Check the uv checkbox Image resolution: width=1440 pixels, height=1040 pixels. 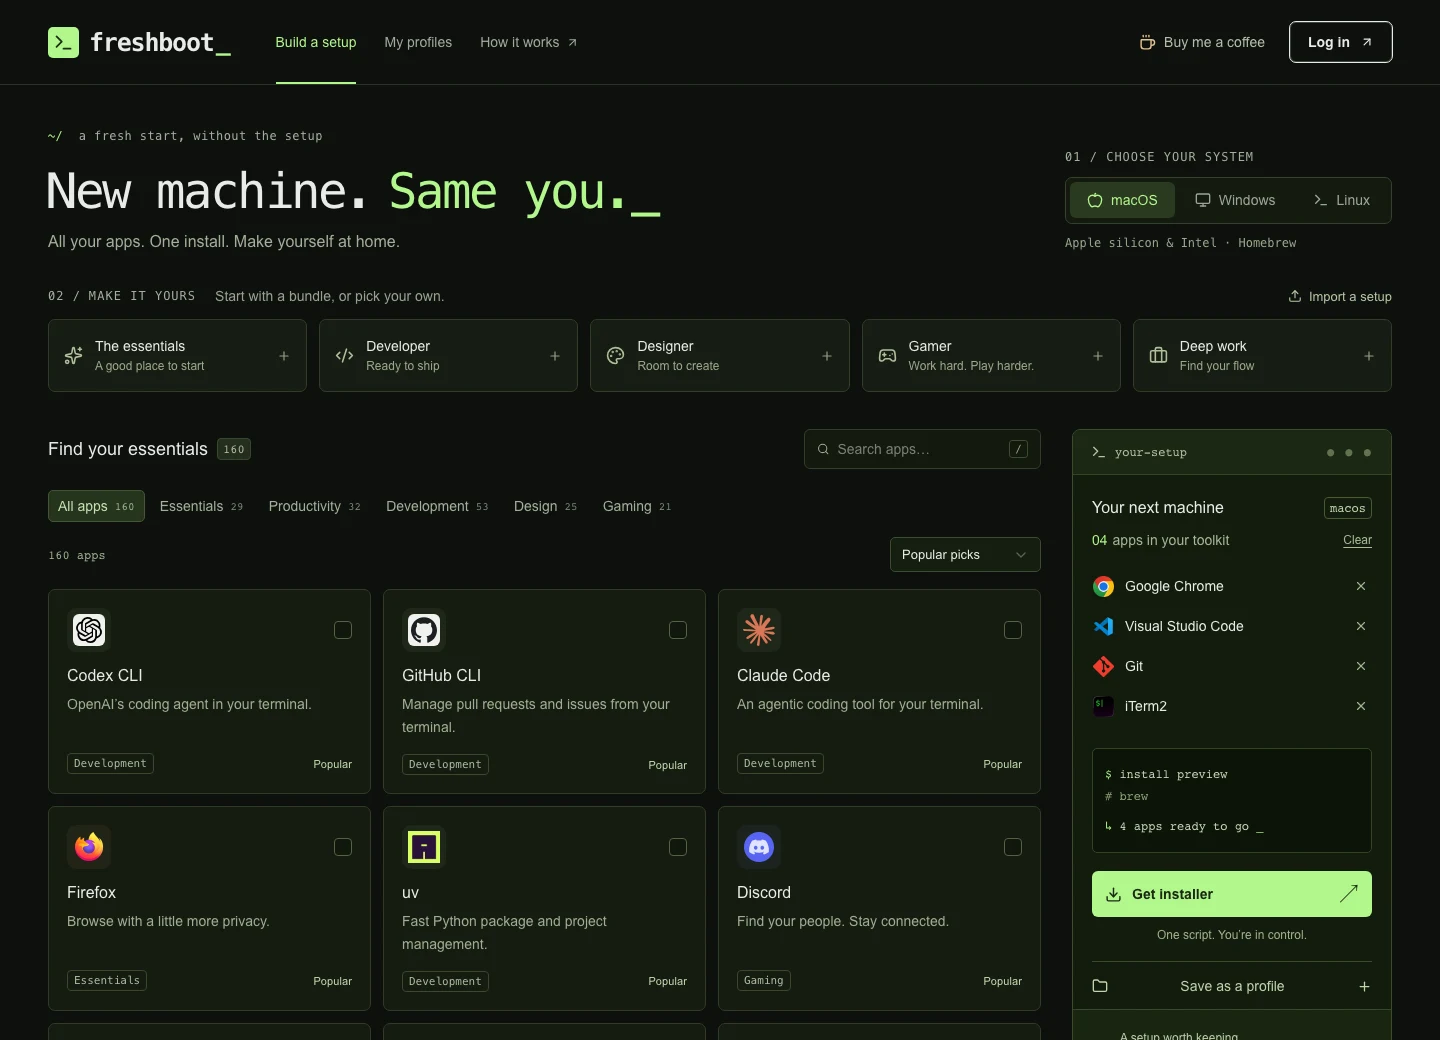coord(678,847)
